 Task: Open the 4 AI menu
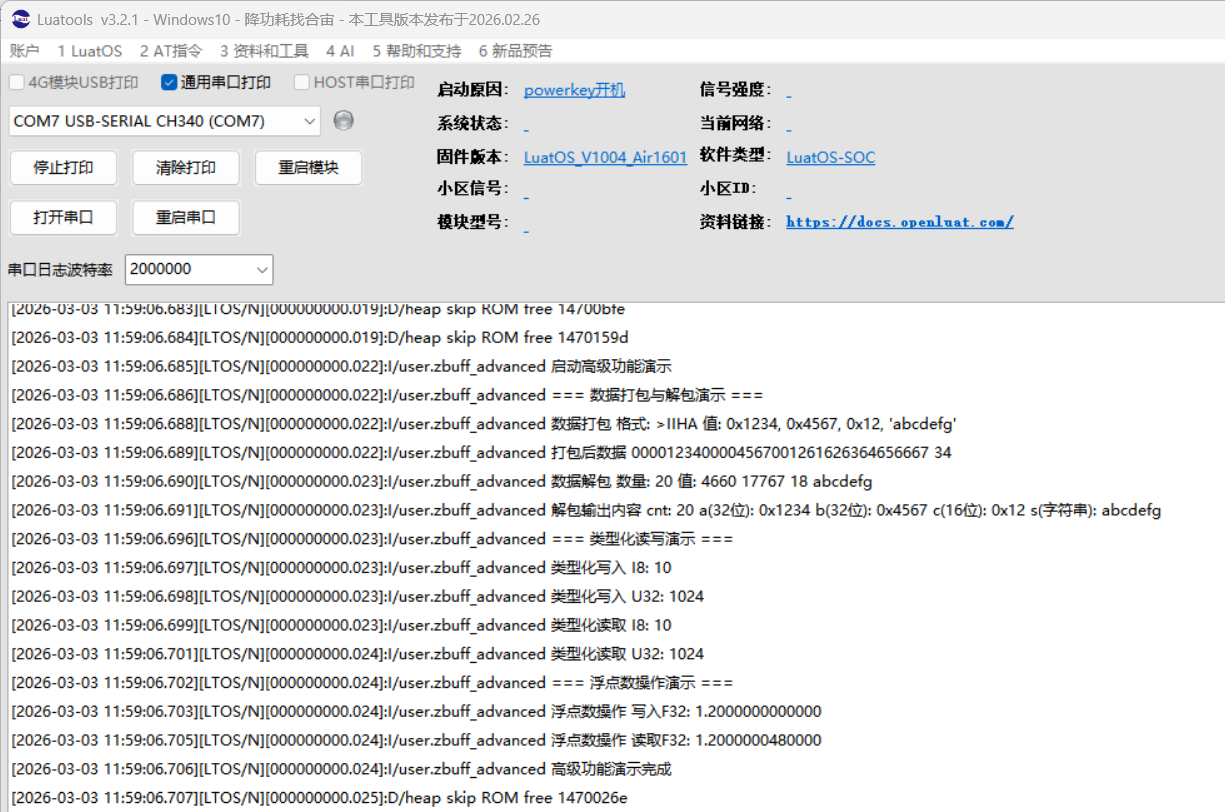click(340, 51)
